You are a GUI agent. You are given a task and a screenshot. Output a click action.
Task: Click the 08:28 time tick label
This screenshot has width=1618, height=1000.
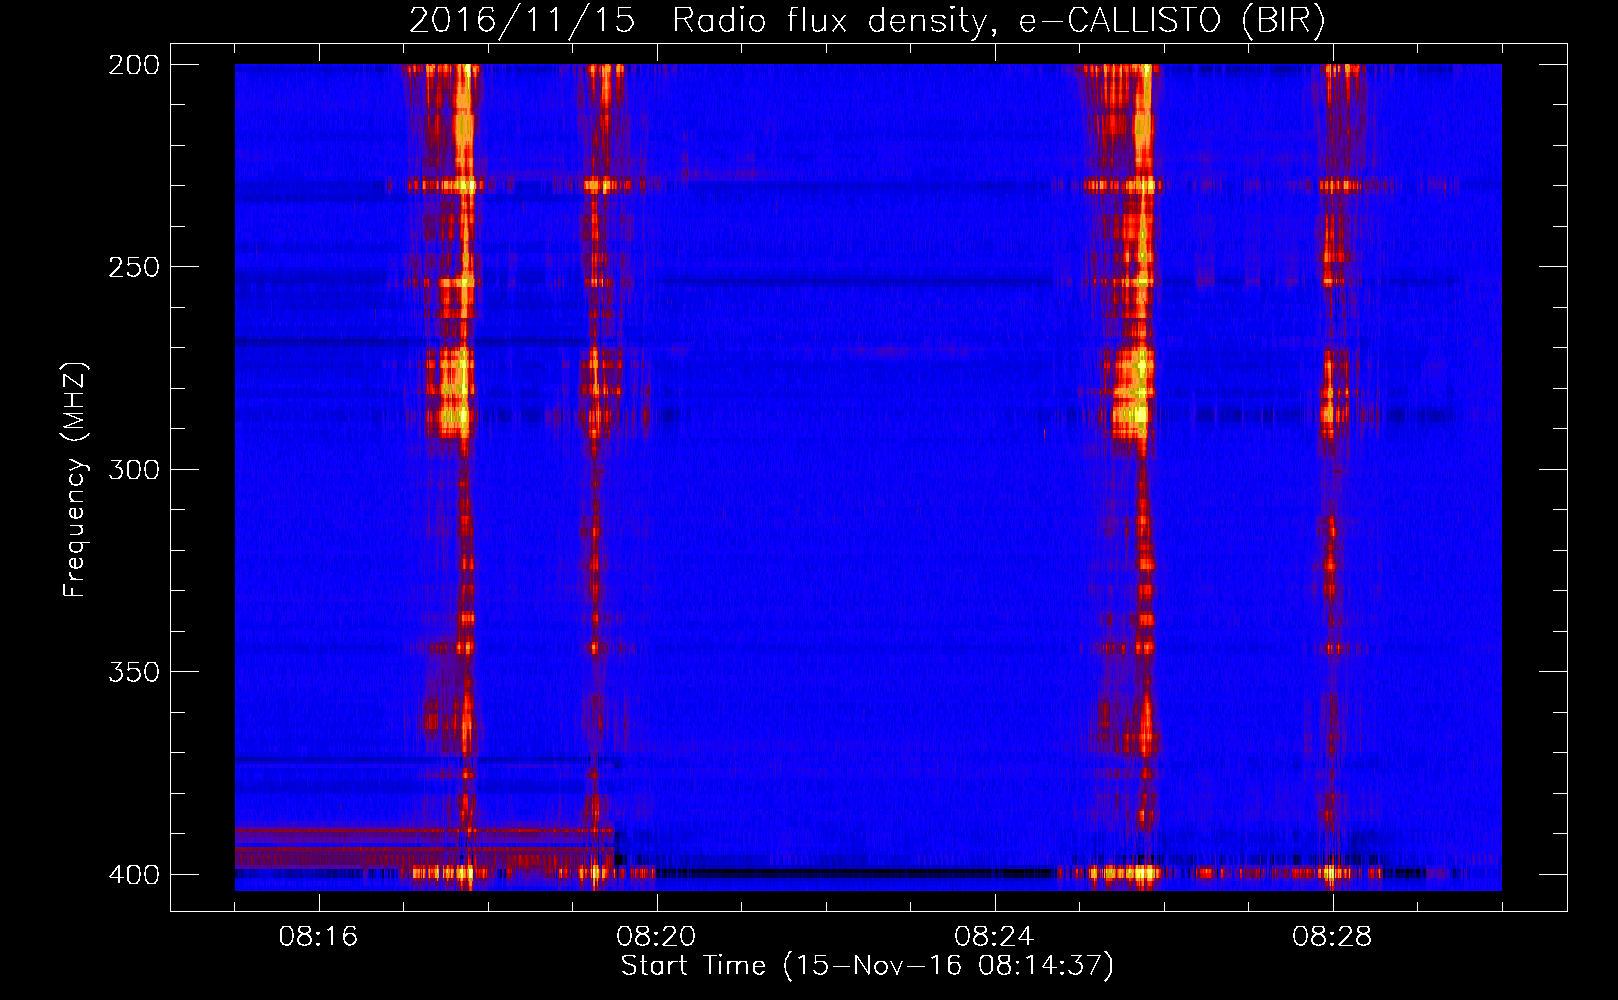pyautogui.click(x=1332, y=937)
